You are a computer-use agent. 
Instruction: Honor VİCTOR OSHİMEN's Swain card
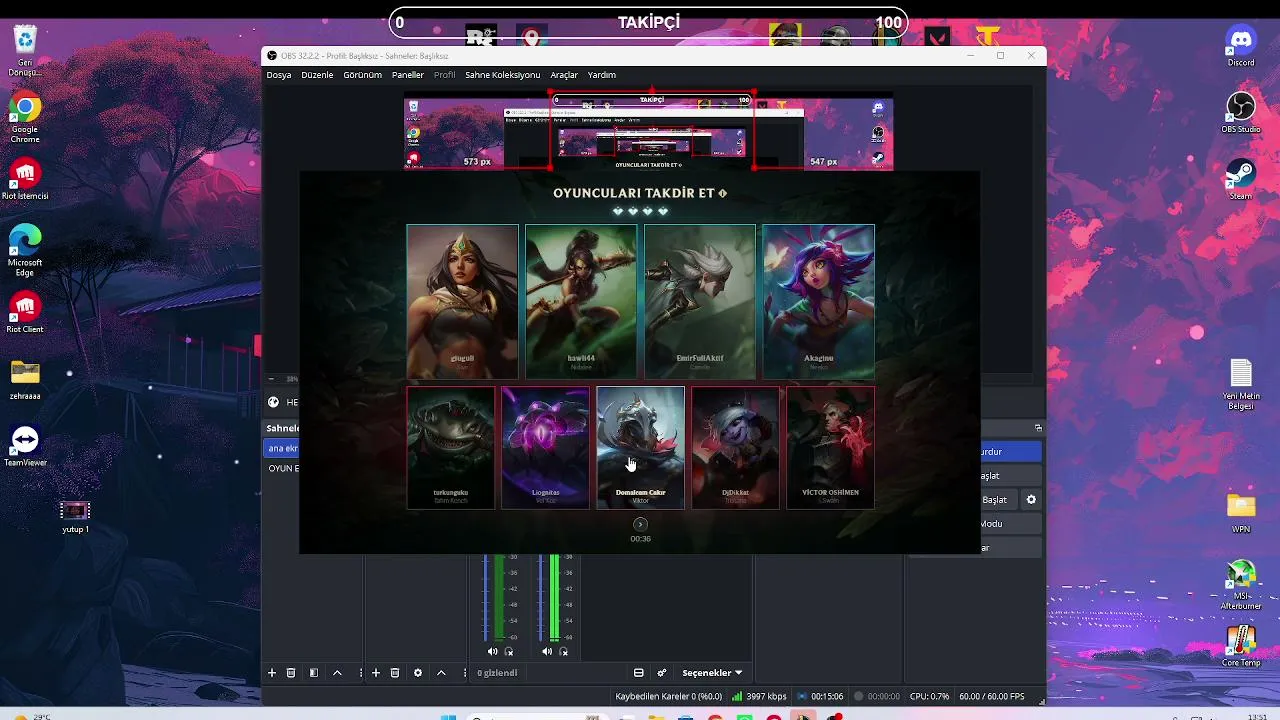pyautogui.click(x=830, y=447)
